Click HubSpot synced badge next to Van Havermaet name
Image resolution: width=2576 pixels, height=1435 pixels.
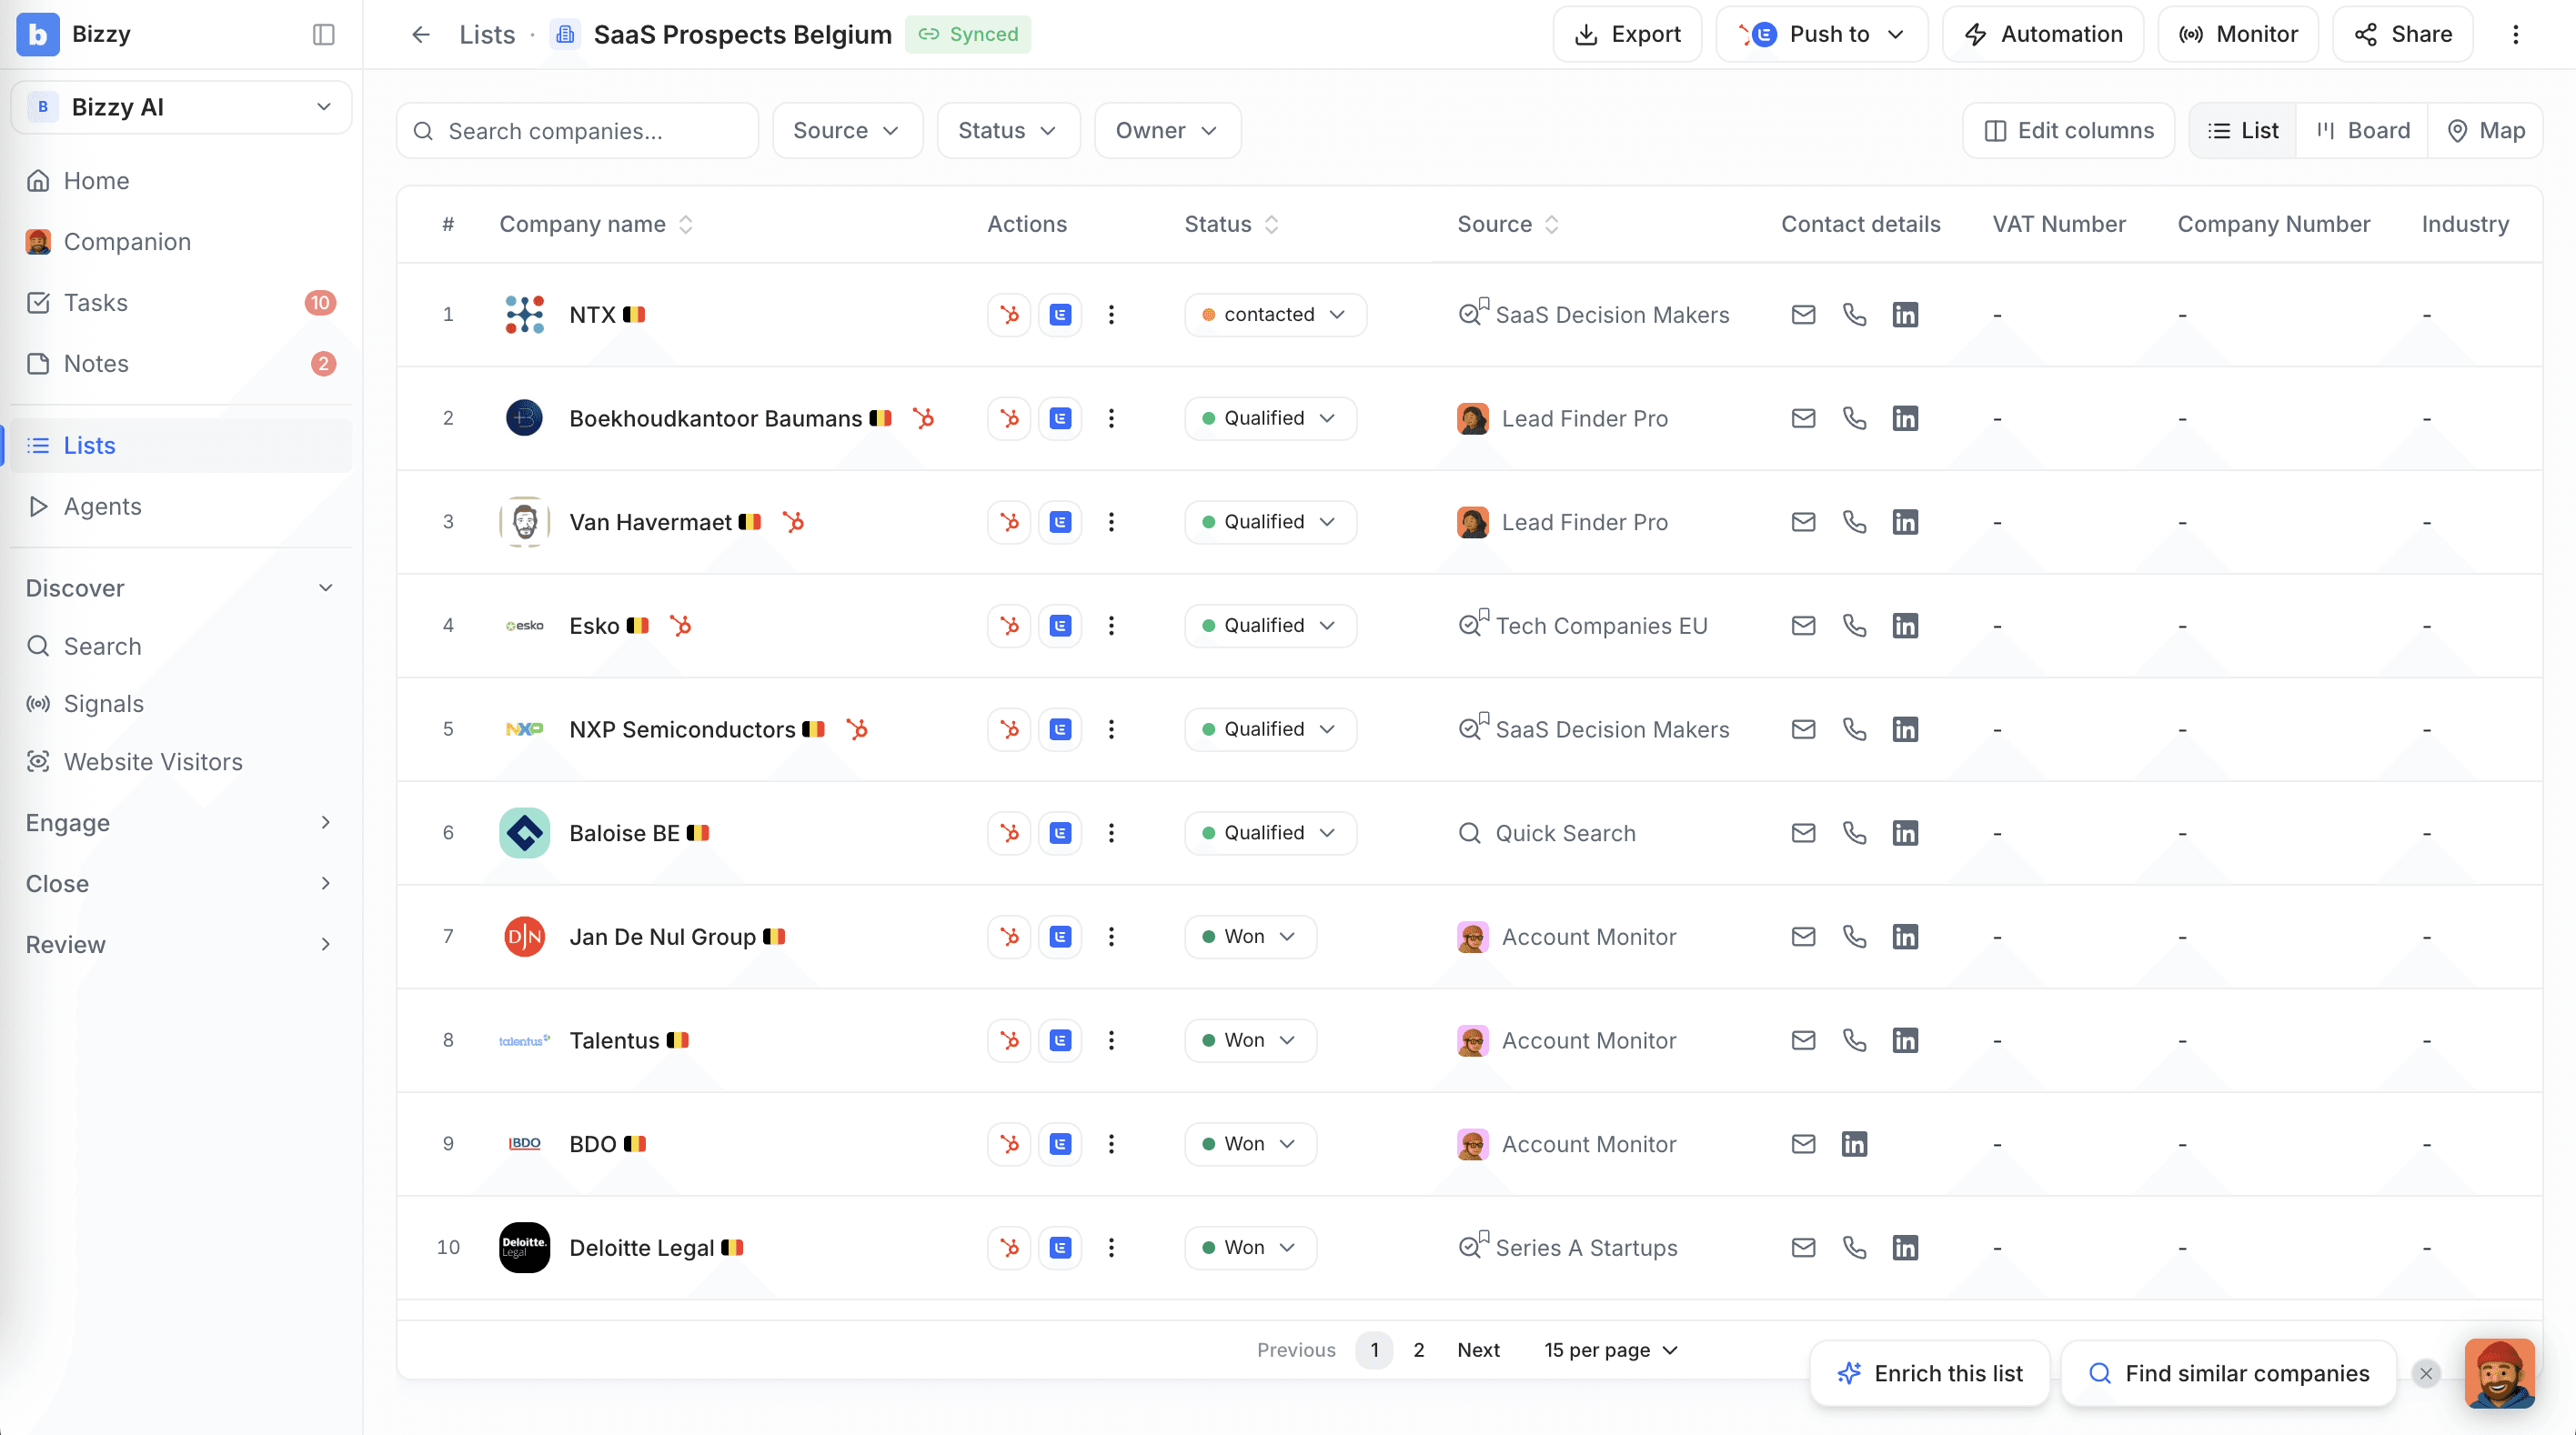pyautogui.click(x=794, y=522)
